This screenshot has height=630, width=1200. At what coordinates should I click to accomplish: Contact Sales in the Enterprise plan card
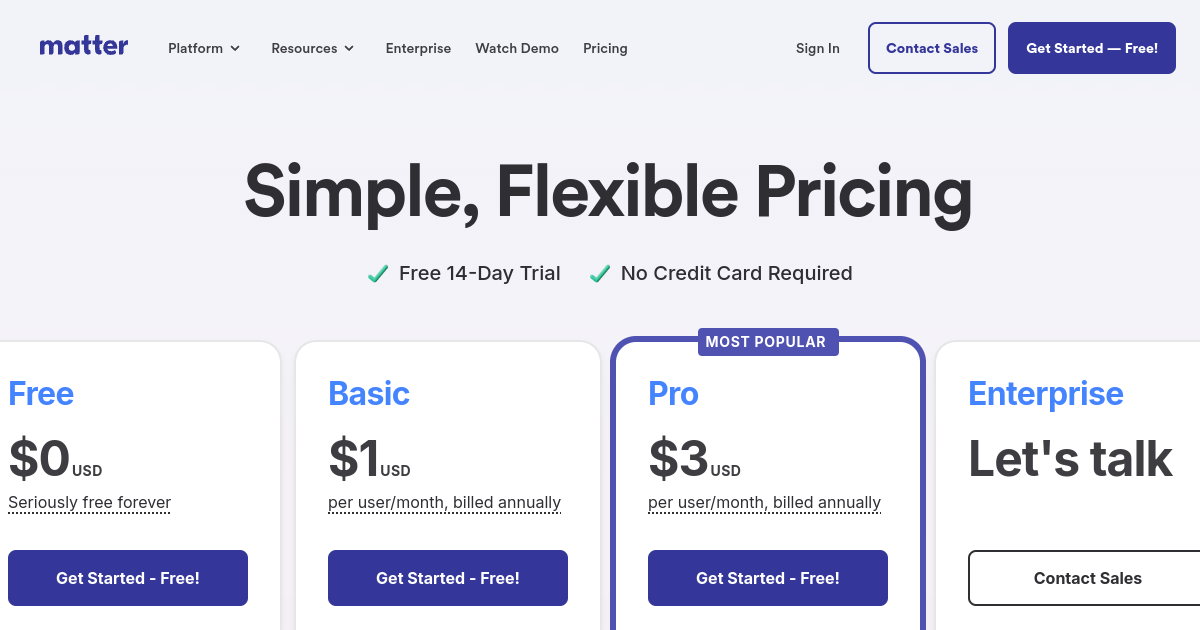tap(1087, 578)
